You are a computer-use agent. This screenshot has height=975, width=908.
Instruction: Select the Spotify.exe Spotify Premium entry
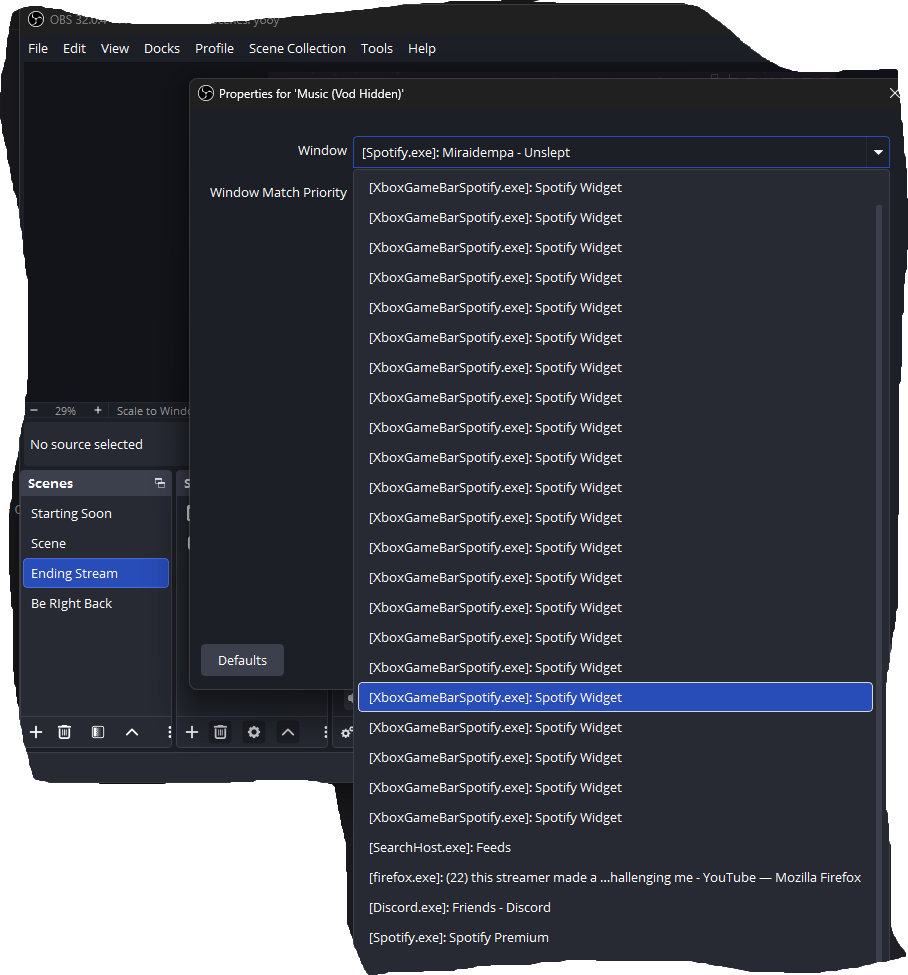(615, 937)
